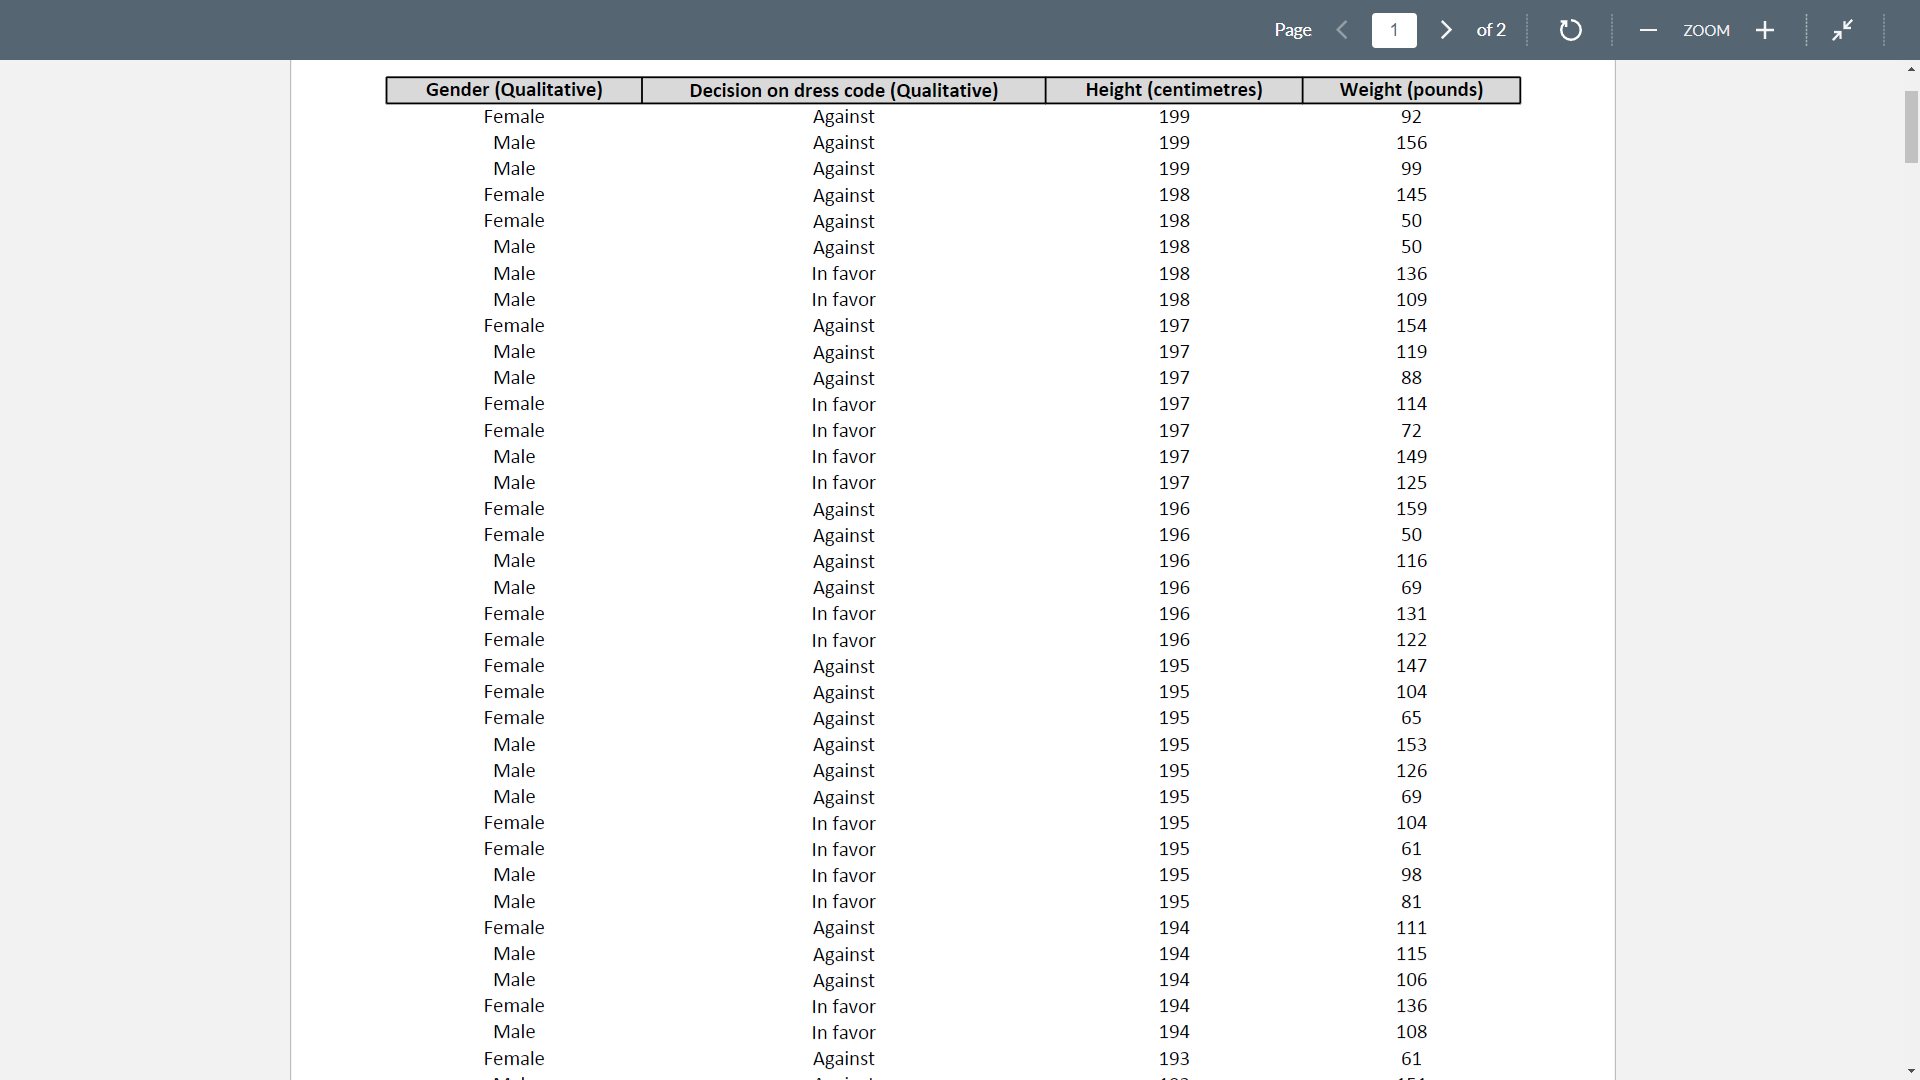The width and height of the screenshot is (1920, 1080).
Task: Select the Weight (pounds) column header
Action: tap(1411, 90)
